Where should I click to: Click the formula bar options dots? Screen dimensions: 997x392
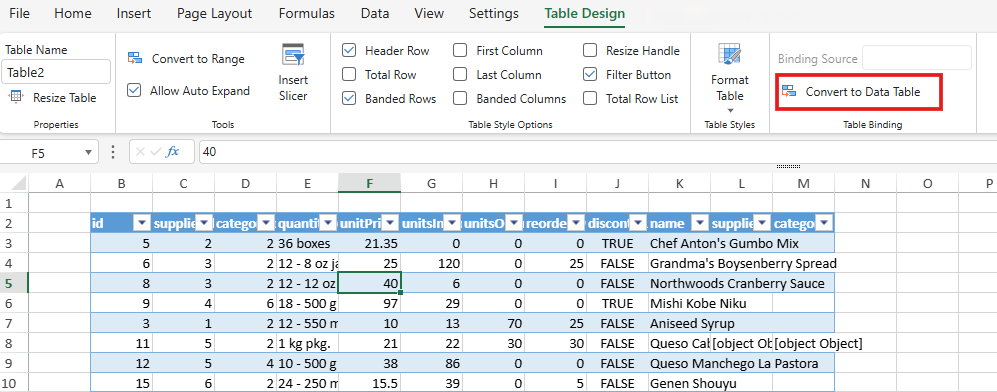point(113,152)
